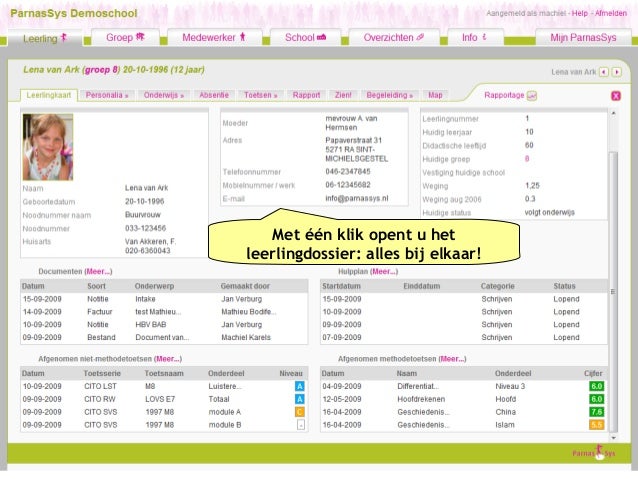Image resolution: width=638 pixels, height=479 pixels.
Task: Click blue A level for CITO LST
Action: (x=299, y=386)
